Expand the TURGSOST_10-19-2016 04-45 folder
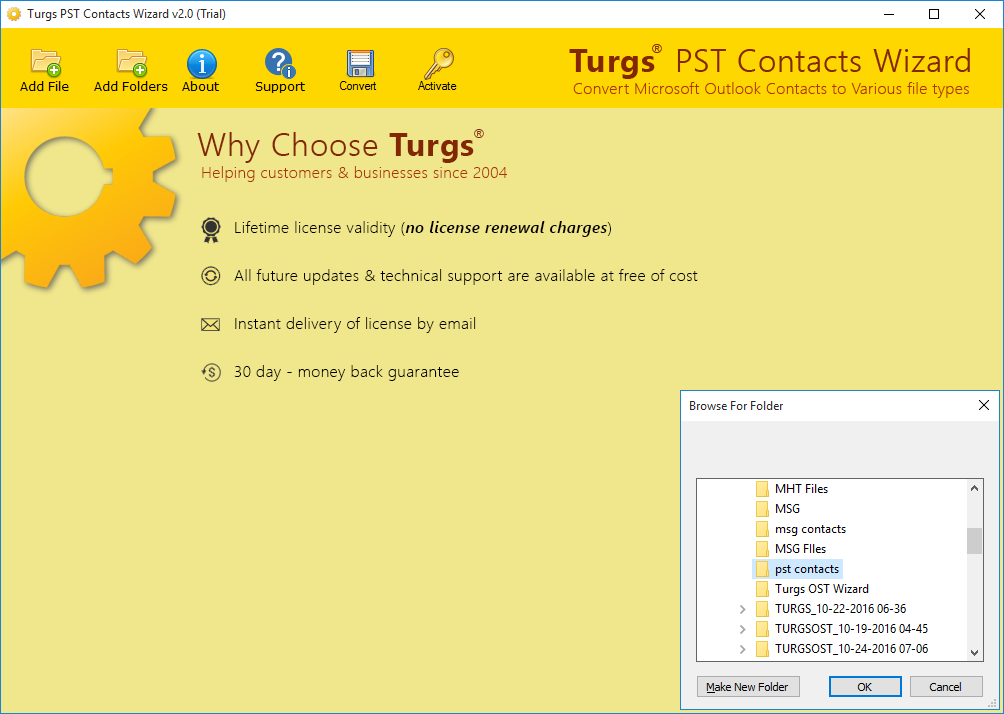Viewport: 1004px width, 714px height. 742,629
